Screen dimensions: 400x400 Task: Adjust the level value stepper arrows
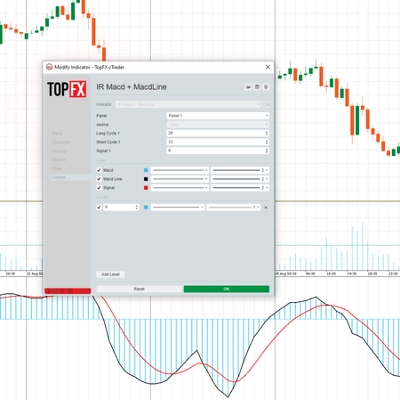pyautogui.click(x=137, y=207)
